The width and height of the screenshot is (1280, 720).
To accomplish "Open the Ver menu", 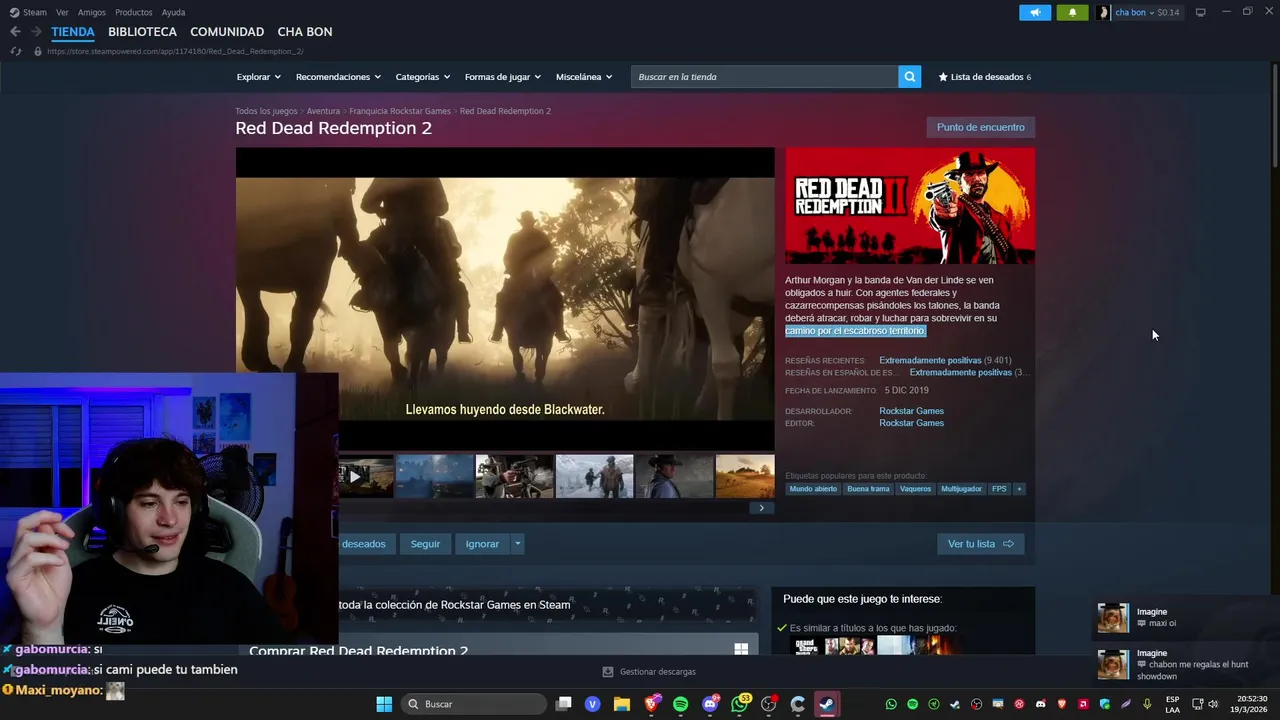I will [62, 12].
